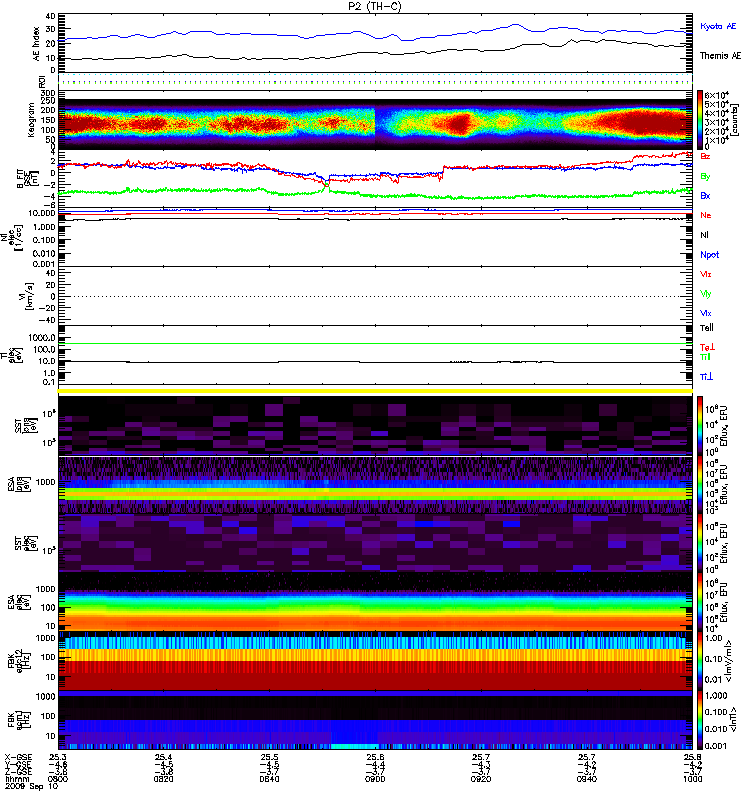Click the ESA elec axis label
This screenshot has width=750, height=800.
(20, 602)
